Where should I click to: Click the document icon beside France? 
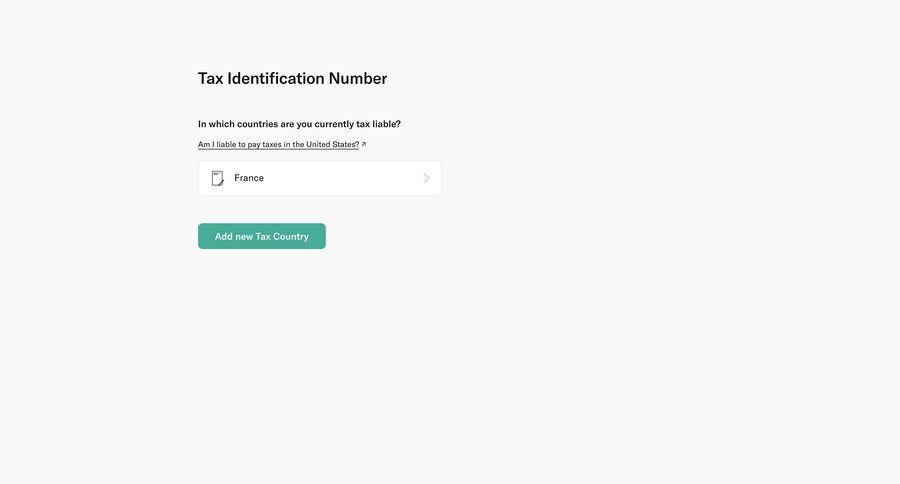pyautogui.click(x=218, y=178)
